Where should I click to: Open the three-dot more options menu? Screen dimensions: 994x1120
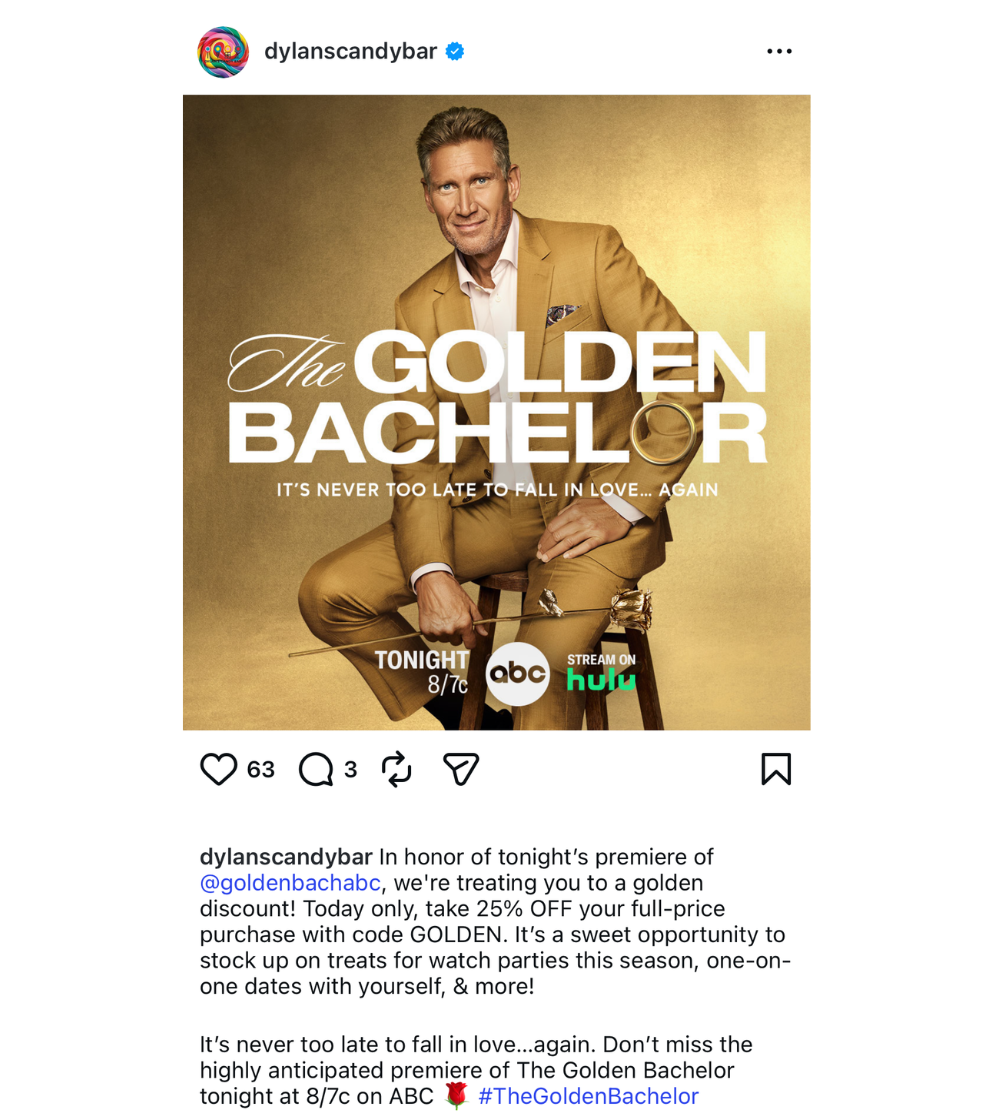coord(779,51)
